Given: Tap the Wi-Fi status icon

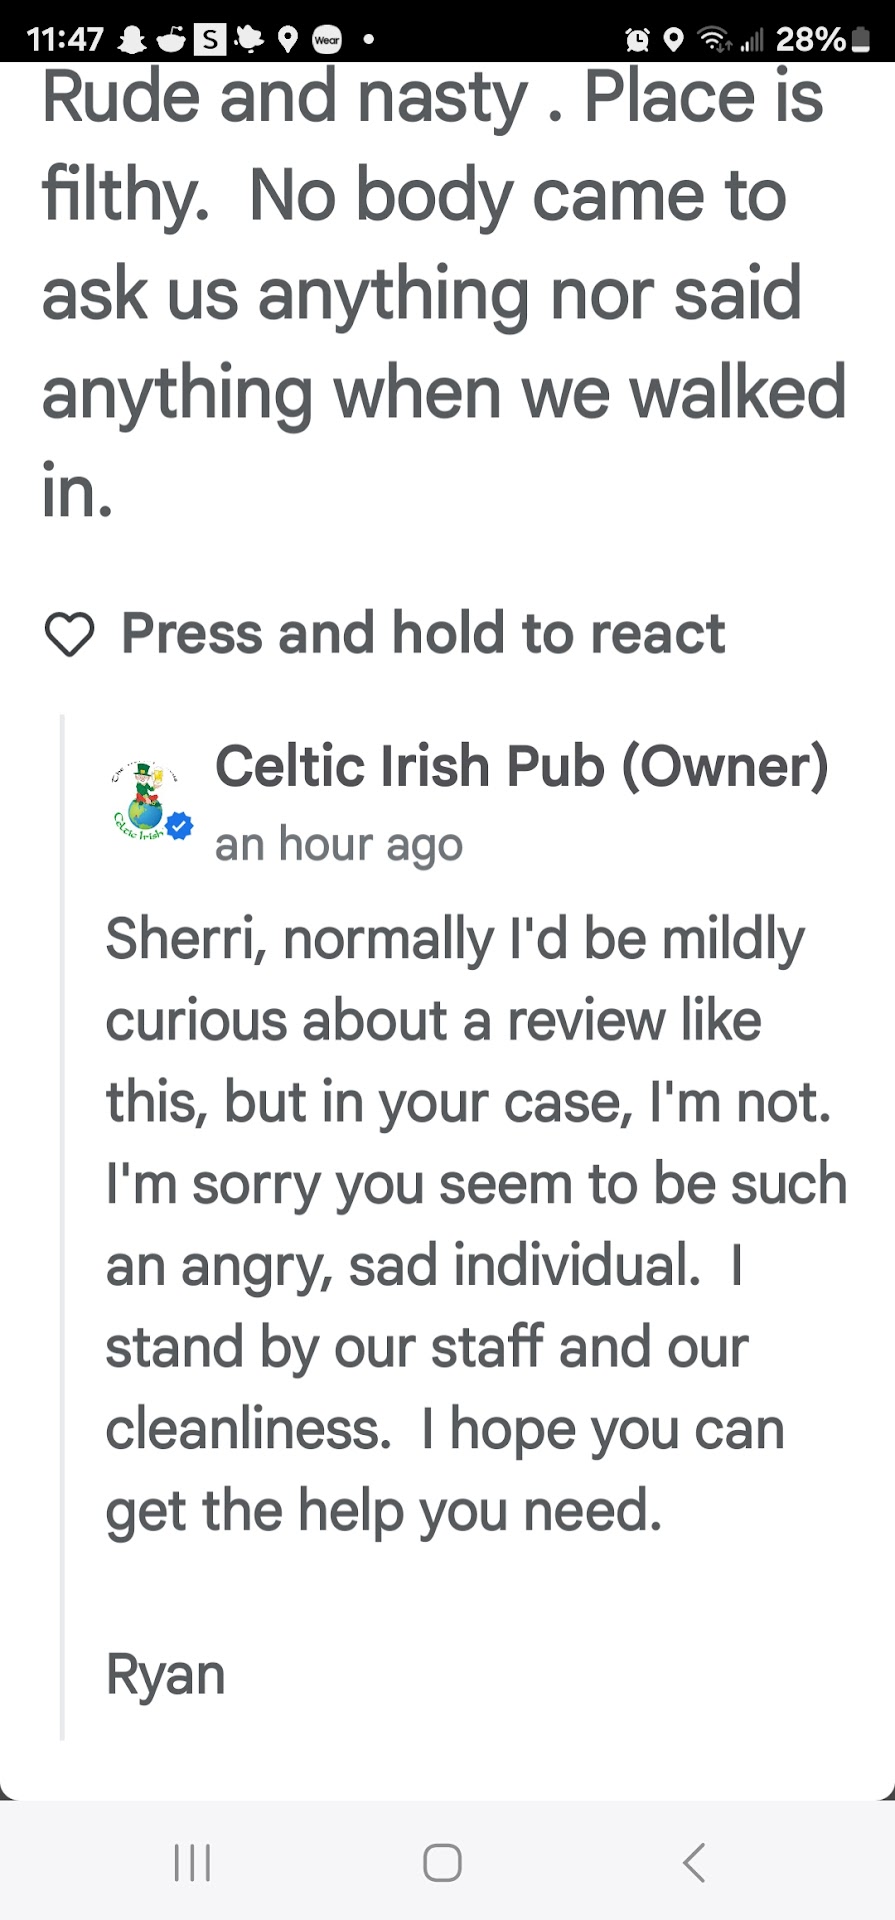Looking at the screenshot, I should [714, 40].
